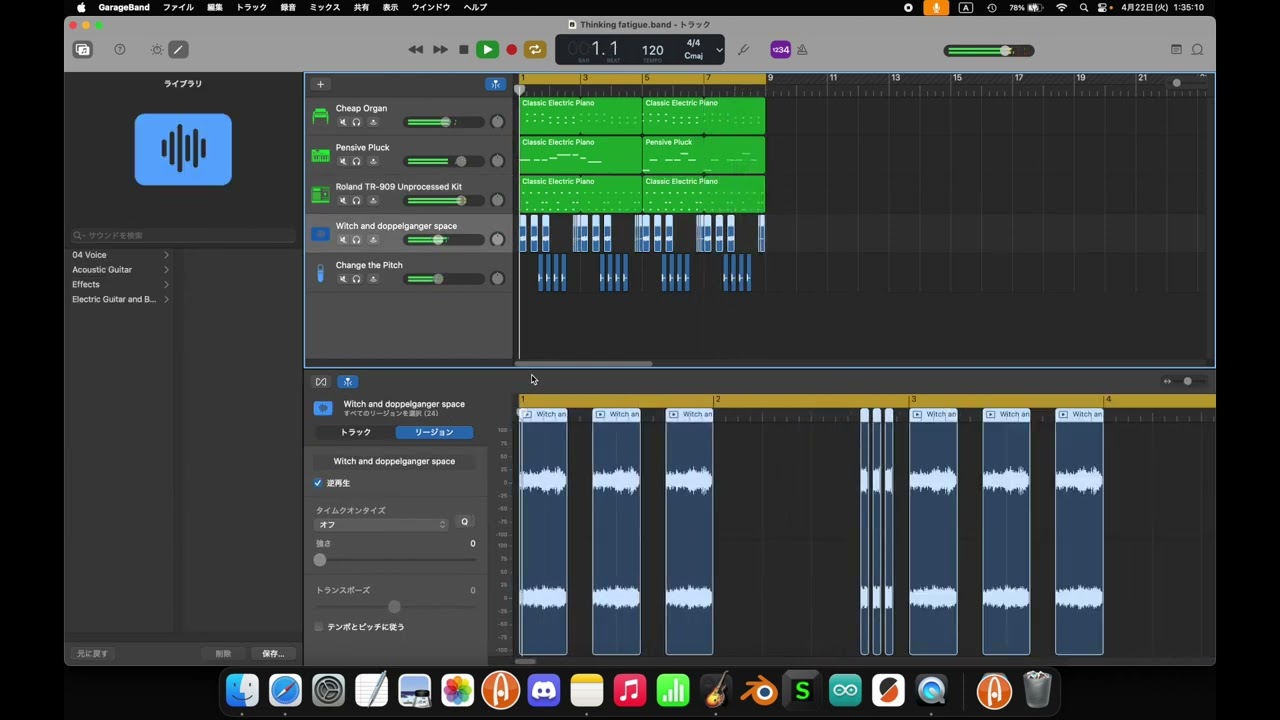Uncheck the 逆再生 reverse playback checkbox
Screen dimensions: 1280x720
pyautogui.click(x=318, y=483)
